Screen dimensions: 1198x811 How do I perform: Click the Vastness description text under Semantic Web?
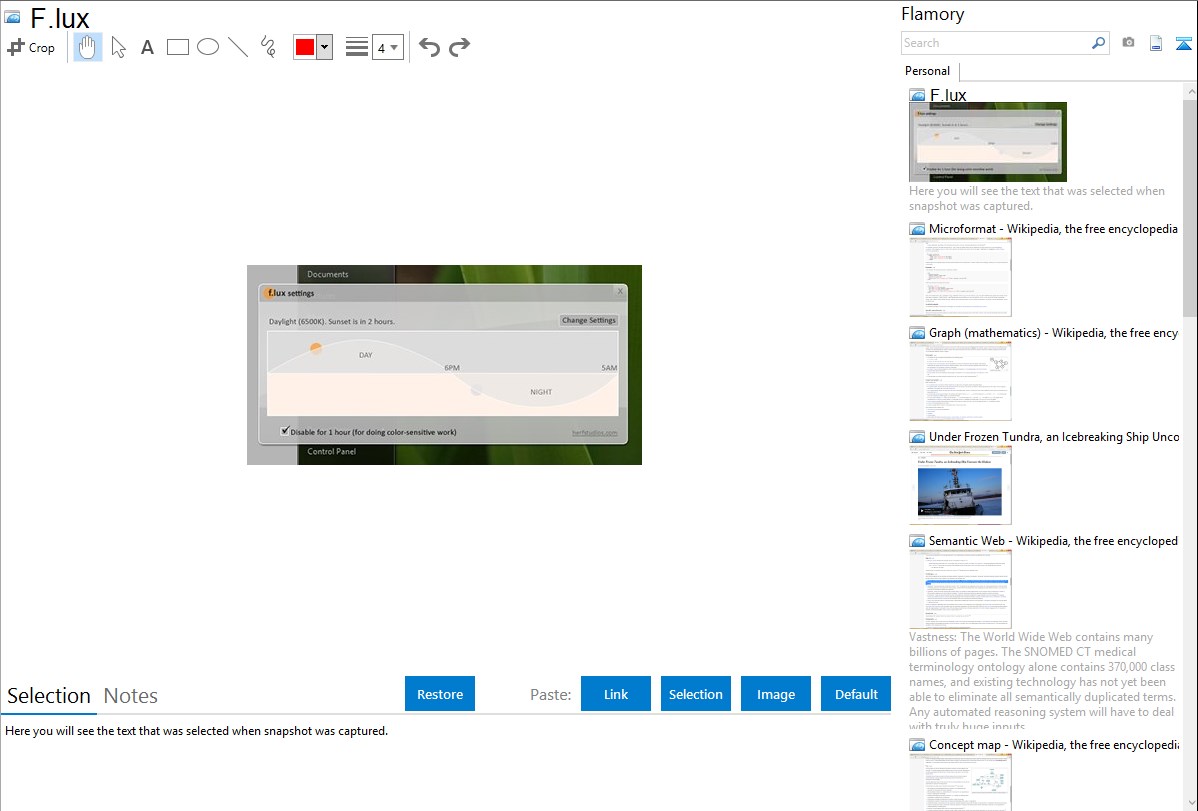(x=1042, y=681)
